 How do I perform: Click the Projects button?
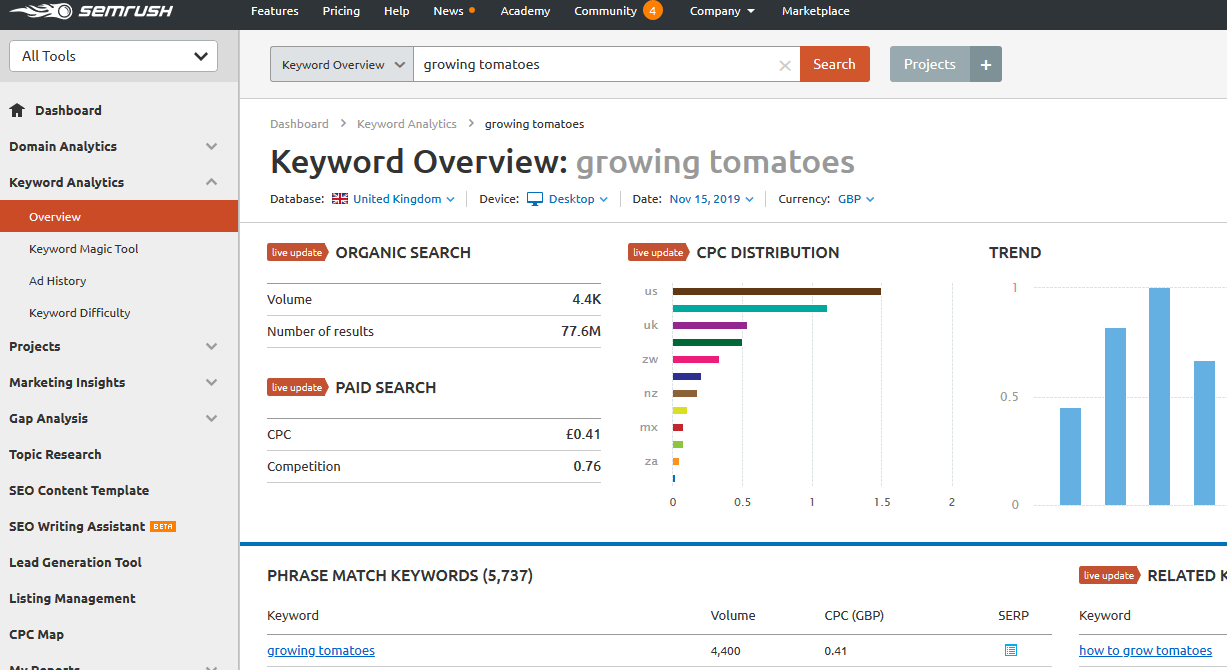(x=930, y=64)
